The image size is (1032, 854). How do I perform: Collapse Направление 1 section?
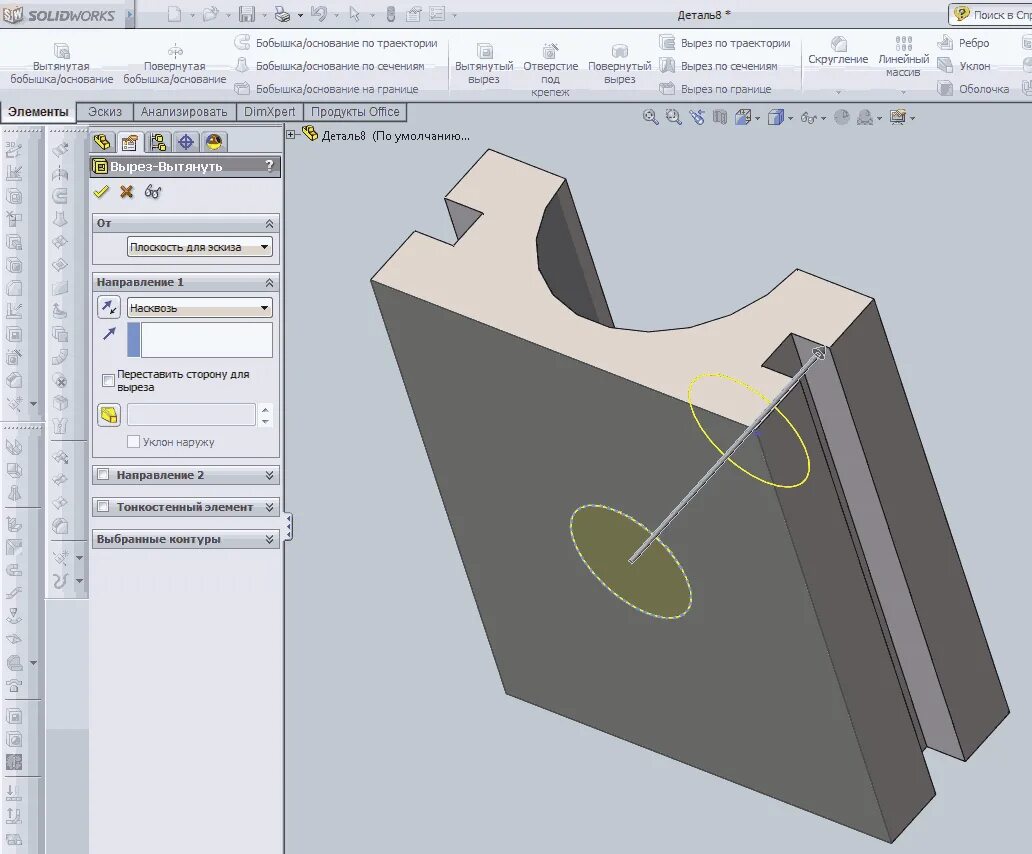click(269, 282)
